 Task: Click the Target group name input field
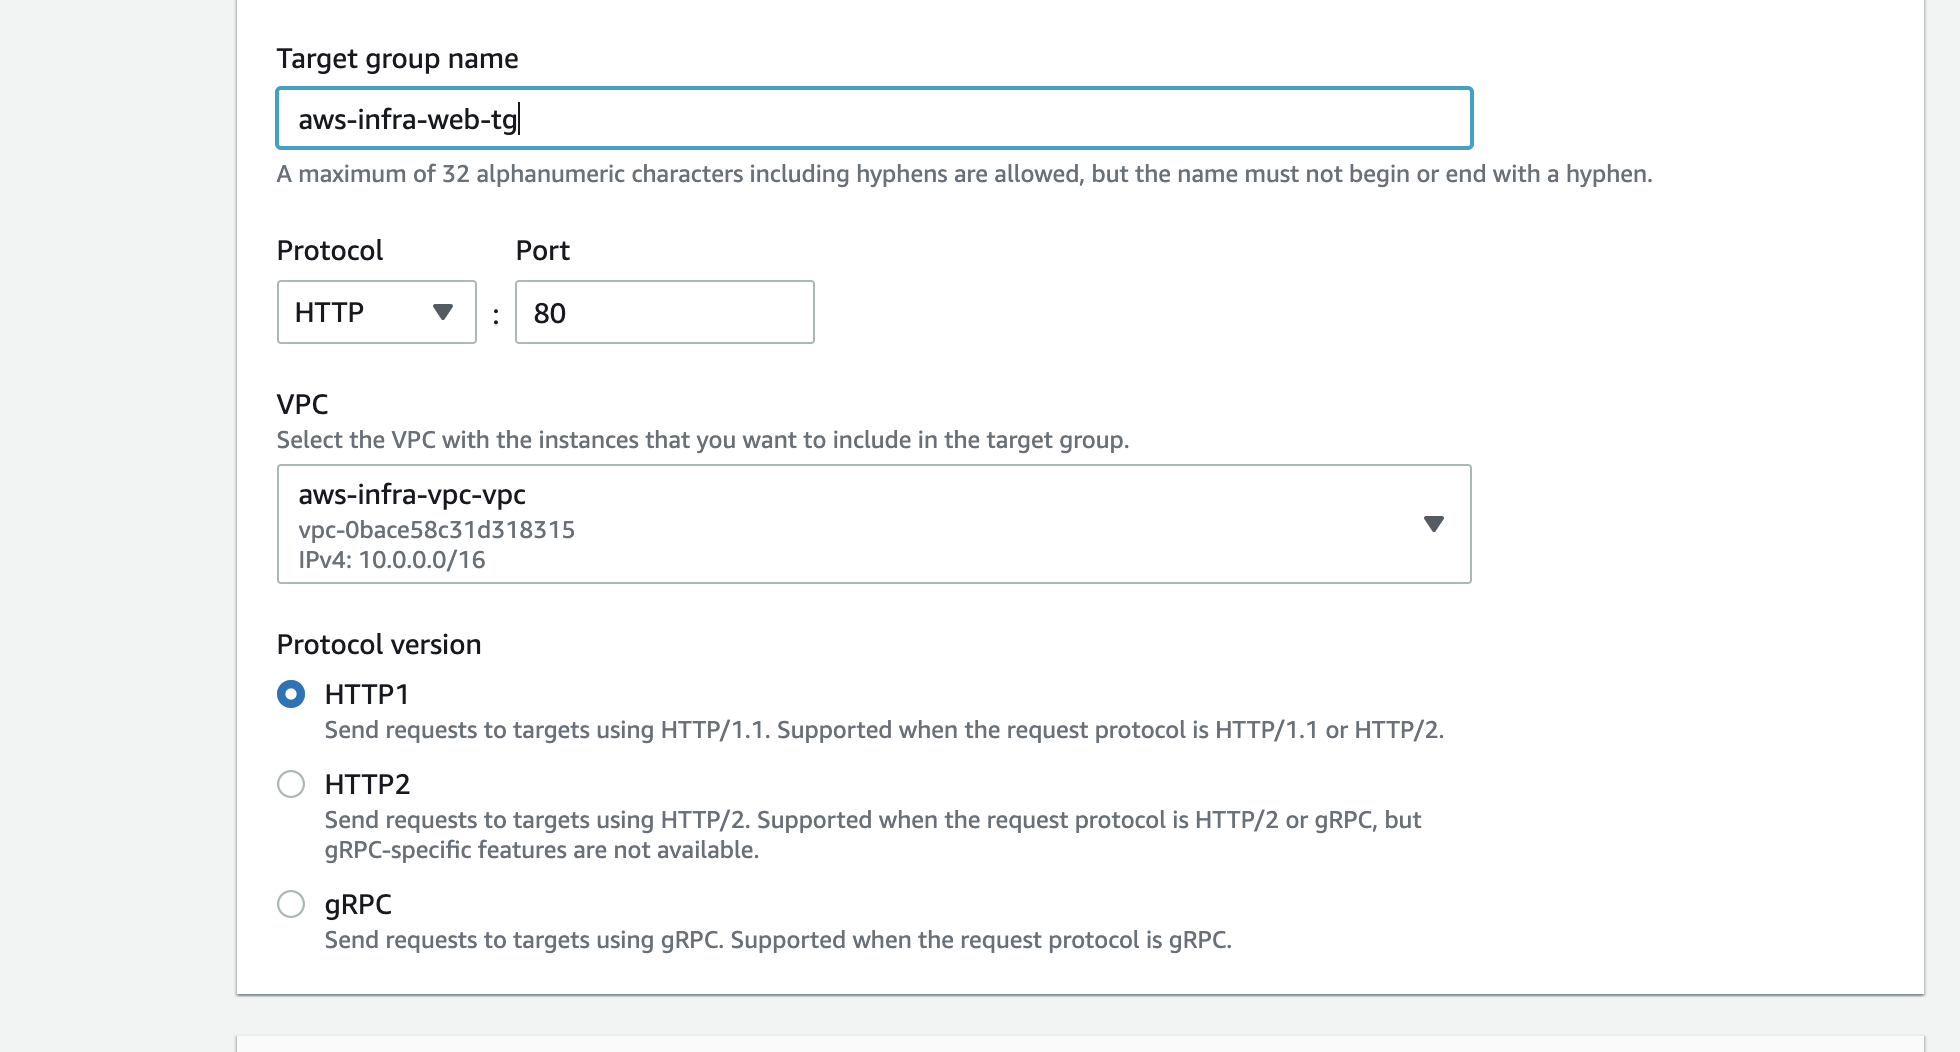point(873,119)
